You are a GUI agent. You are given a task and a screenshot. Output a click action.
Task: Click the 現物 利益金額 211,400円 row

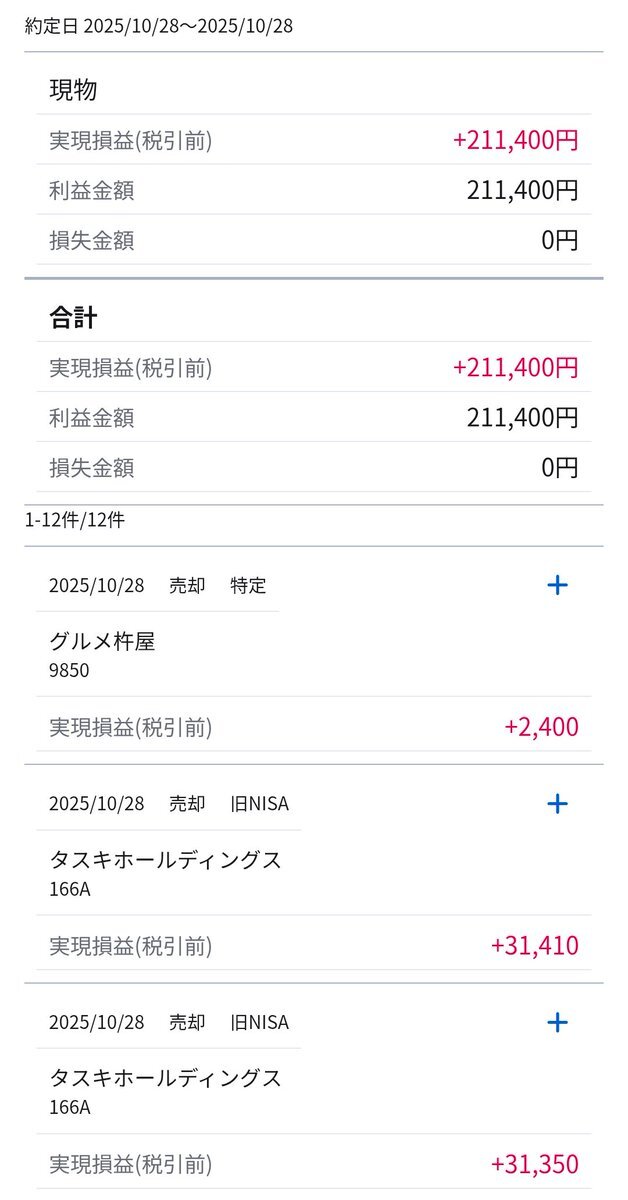[x=313, y=190]
